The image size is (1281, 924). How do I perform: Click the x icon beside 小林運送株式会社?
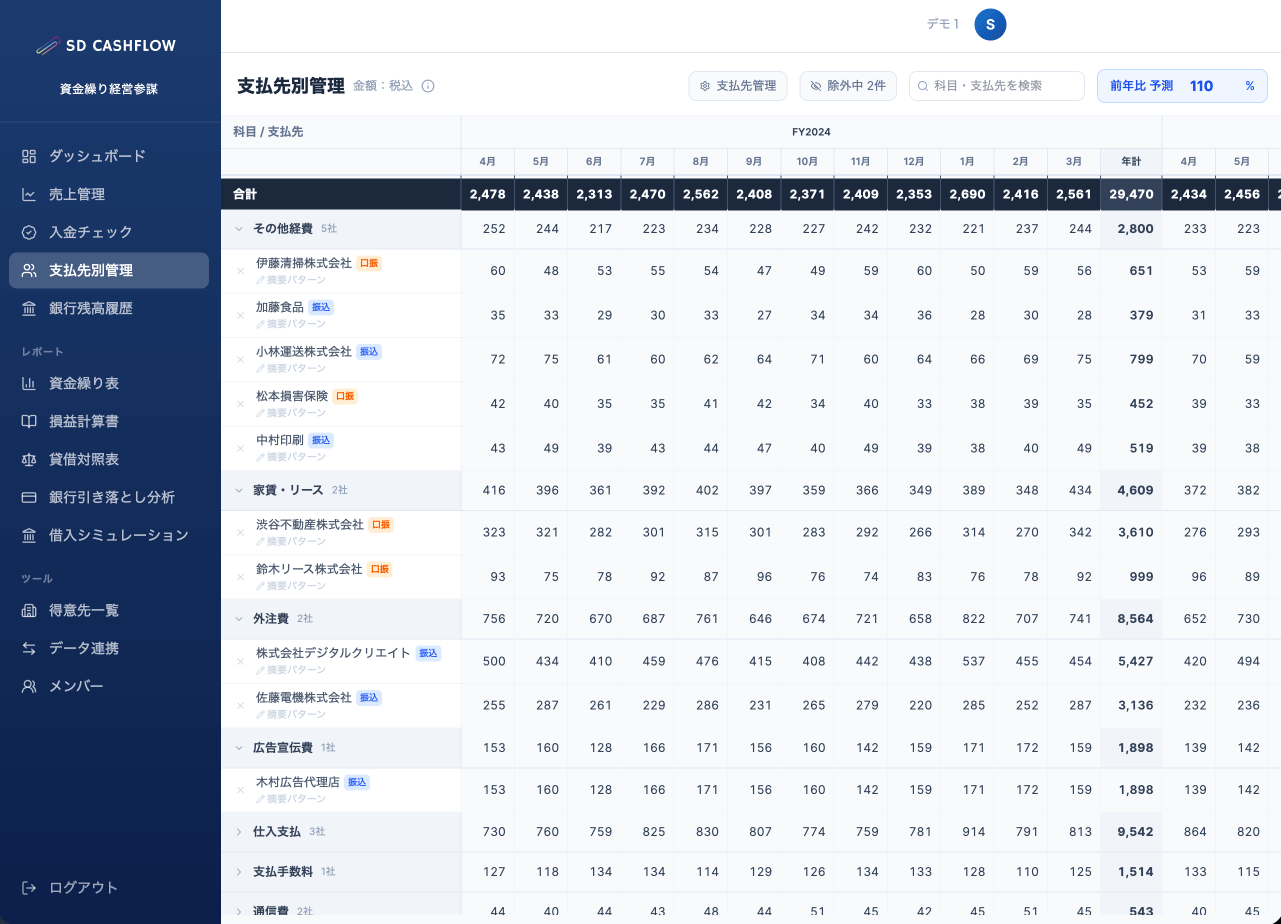click(x=240, y=360)
